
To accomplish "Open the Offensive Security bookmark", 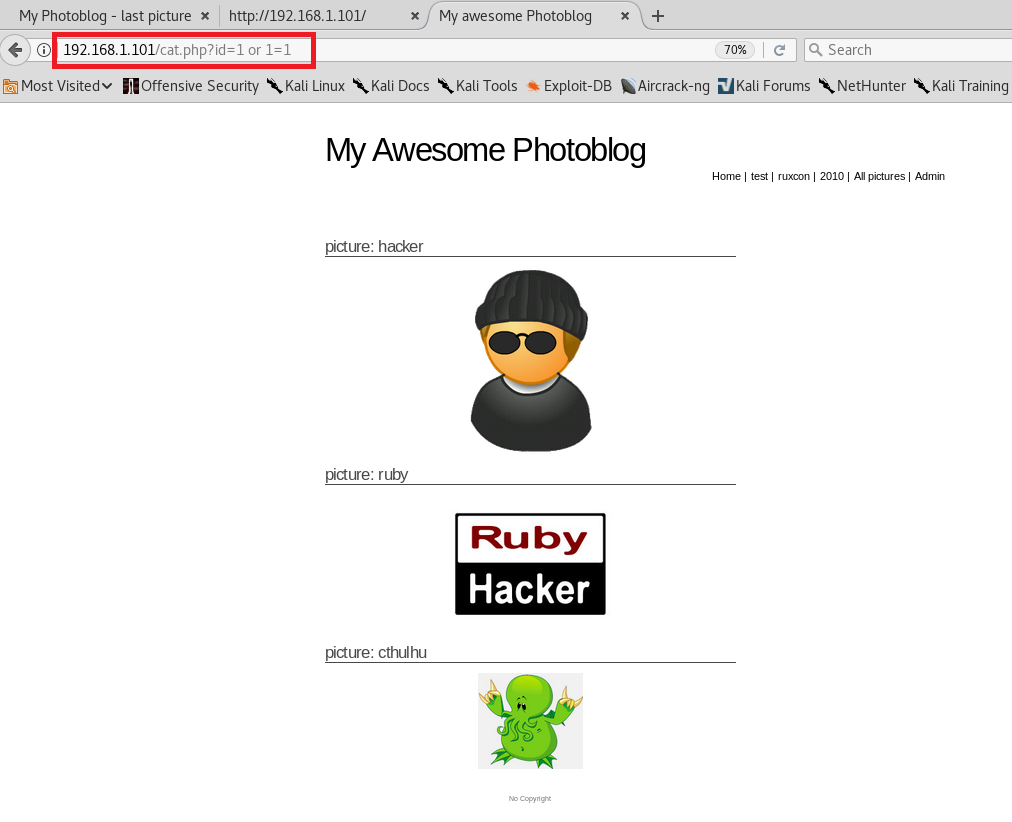I will click(191, 86).
